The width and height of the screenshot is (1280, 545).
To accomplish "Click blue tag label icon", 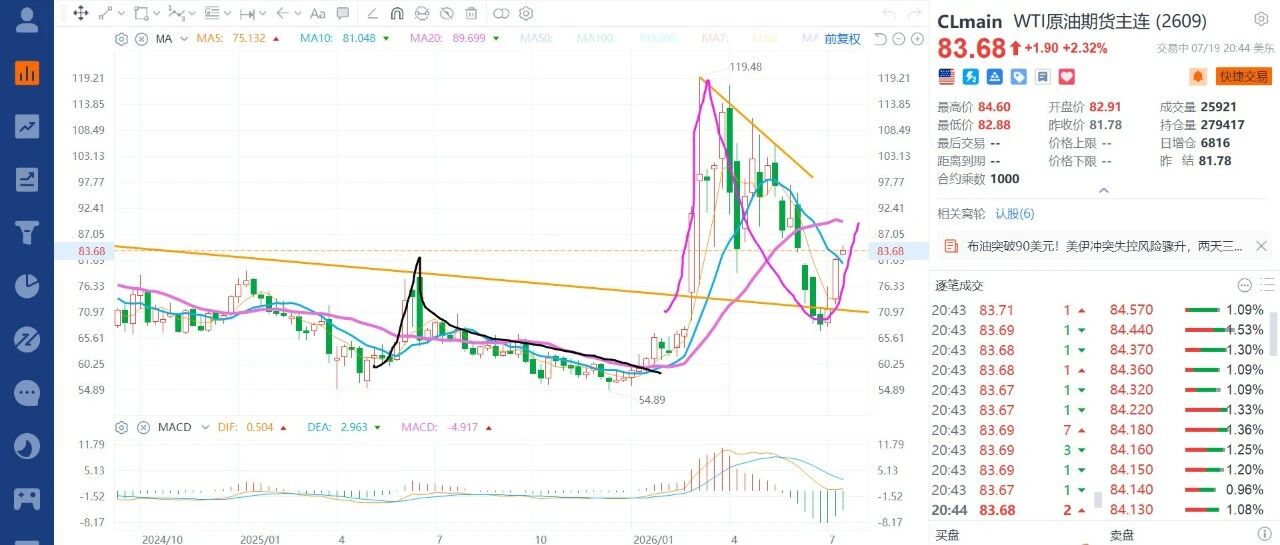I will [1019, 77].
